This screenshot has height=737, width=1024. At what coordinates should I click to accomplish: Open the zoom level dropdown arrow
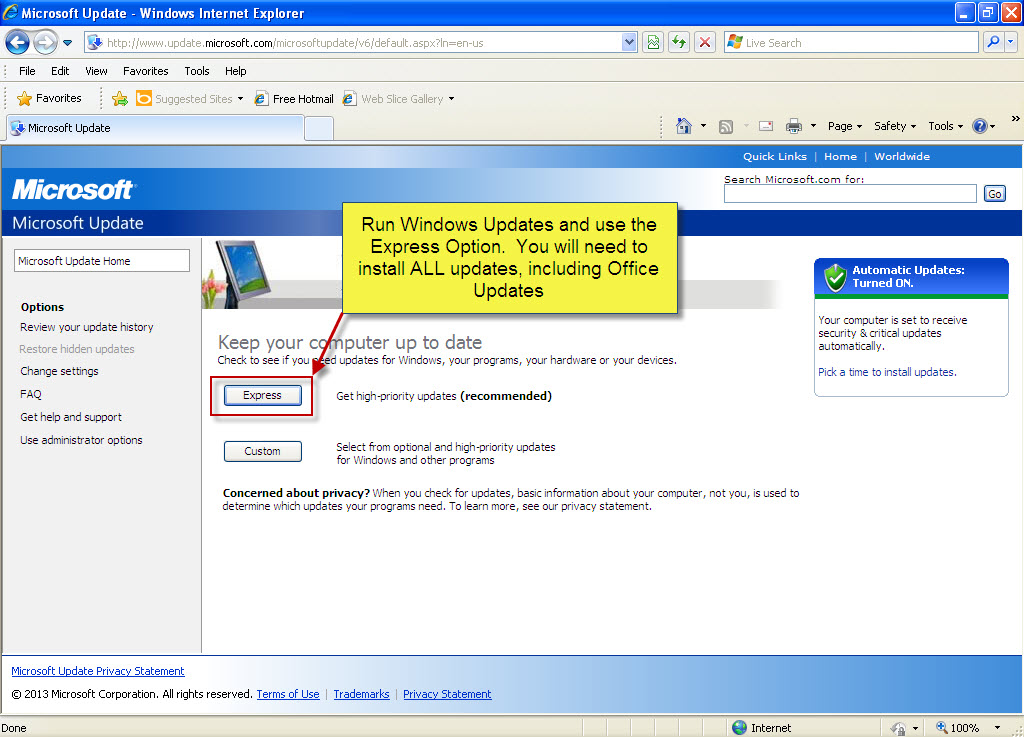tap(997, 728)
